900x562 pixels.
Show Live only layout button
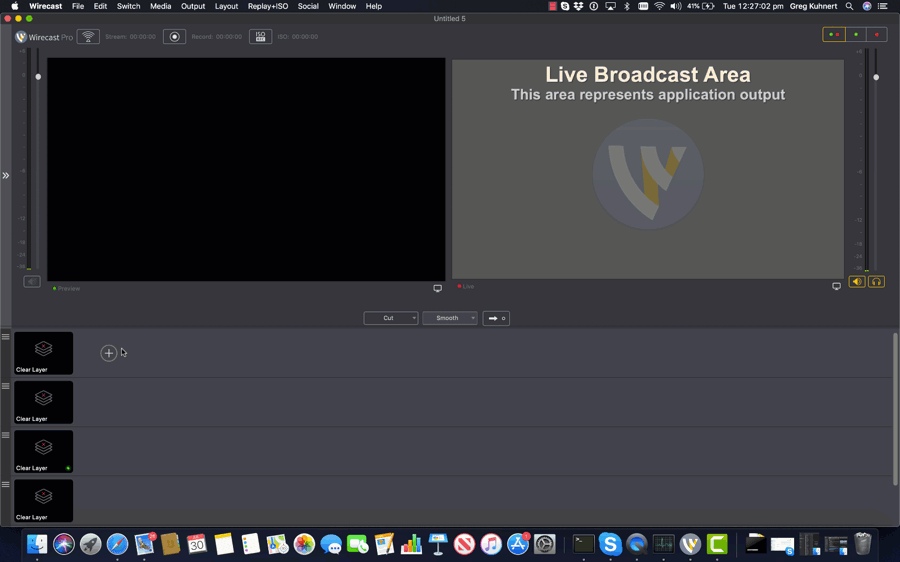[x=876, y=34]
